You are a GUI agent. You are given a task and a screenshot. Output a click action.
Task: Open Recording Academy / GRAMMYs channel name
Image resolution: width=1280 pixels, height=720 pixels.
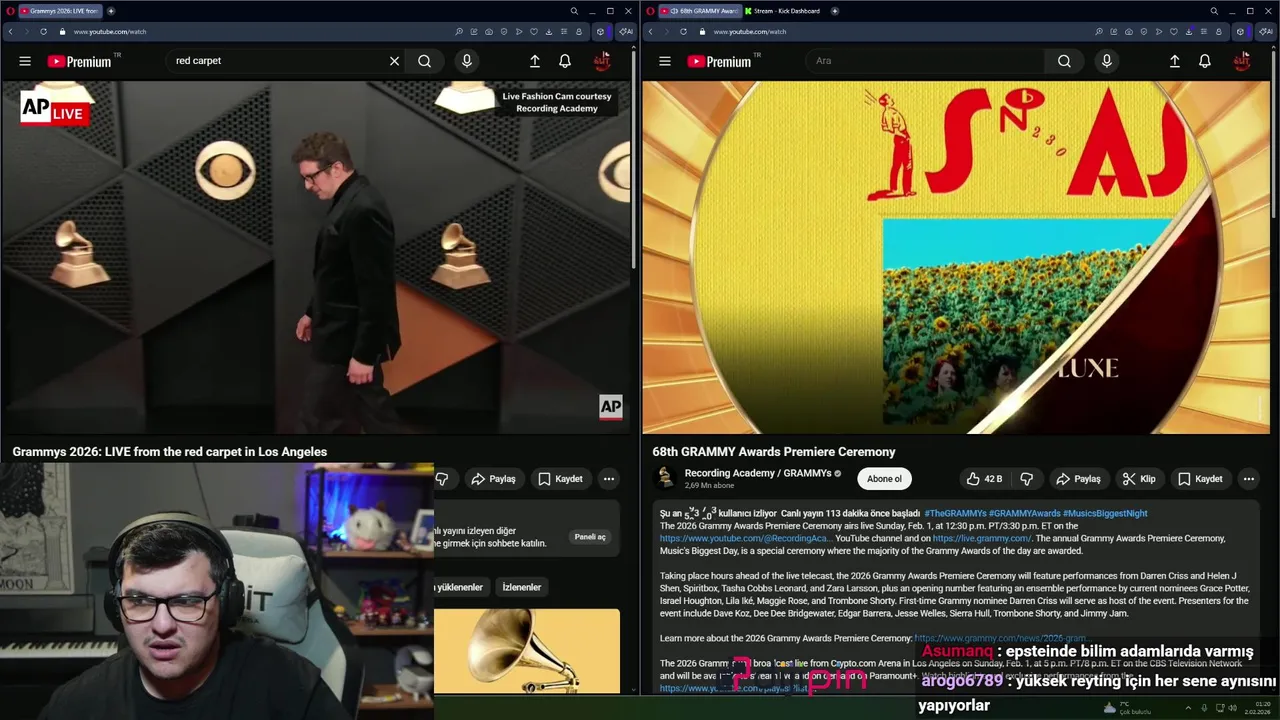click(x=758, y=473)
